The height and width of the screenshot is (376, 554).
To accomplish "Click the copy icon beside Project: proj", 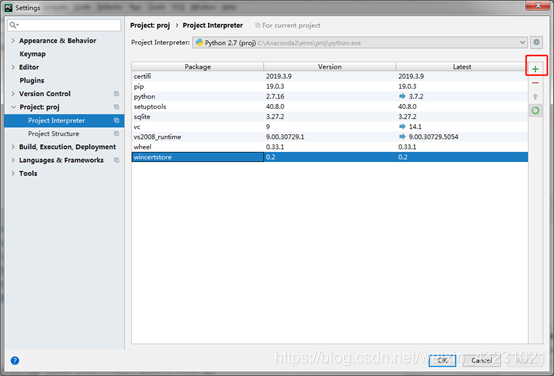I will click(116, 107).
